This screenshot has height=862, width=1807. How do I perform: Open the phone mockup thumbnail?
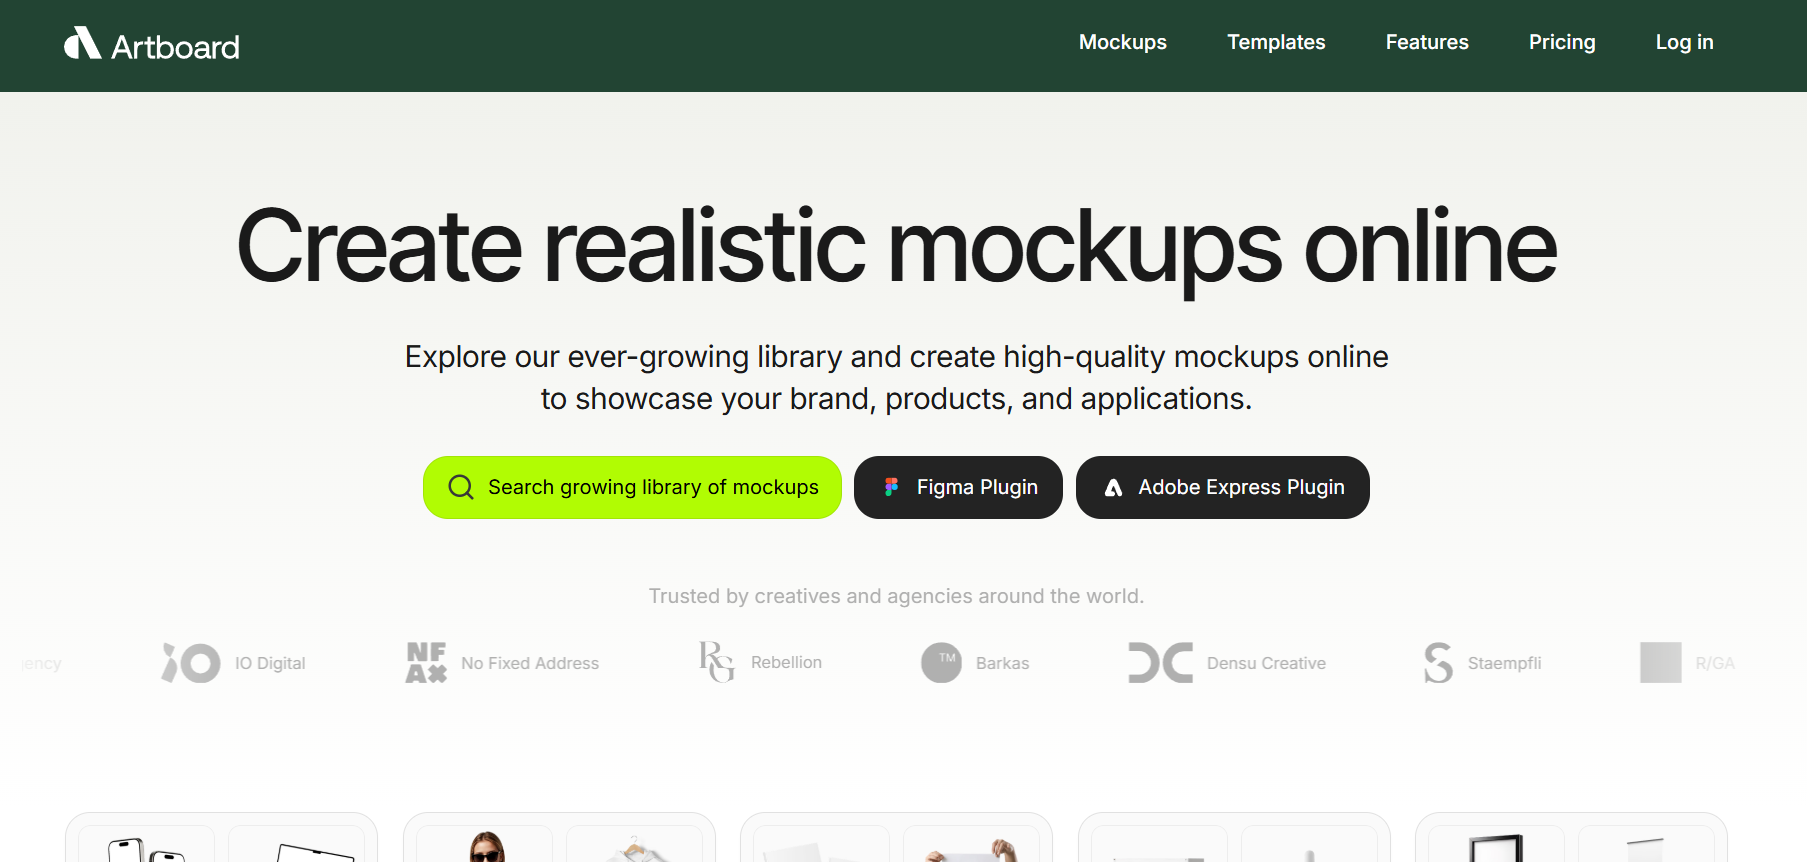pyautogui.click(x=146, y=846)
